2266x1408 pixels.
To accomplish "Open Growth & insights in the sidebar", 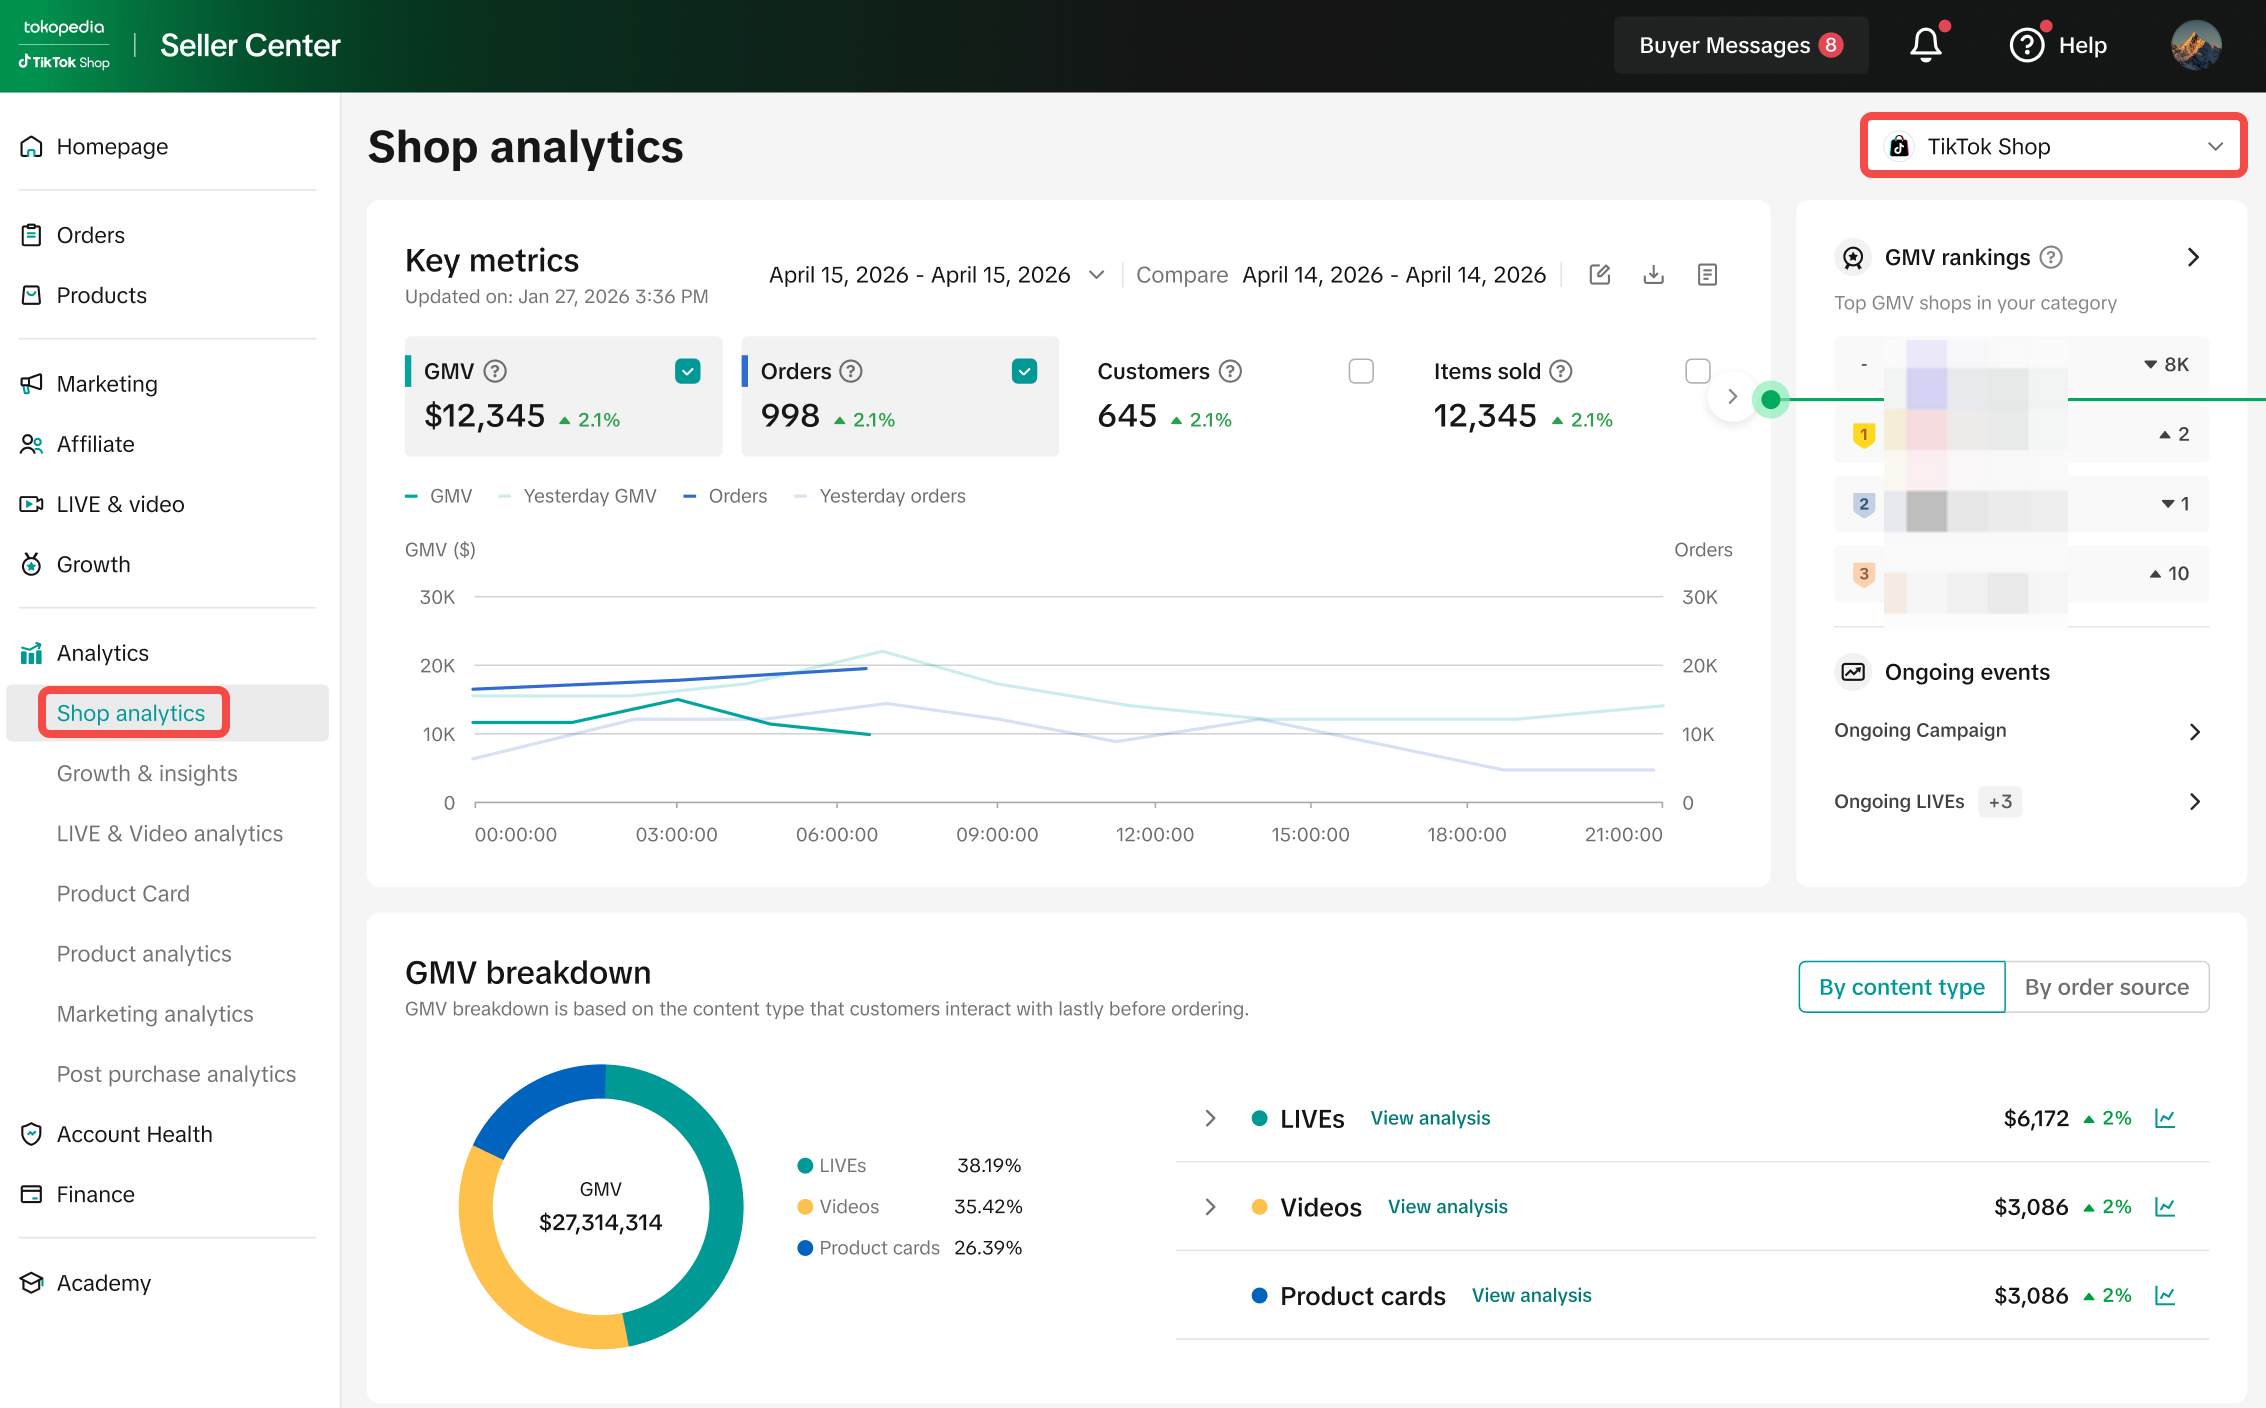I will [x=147, y=773].
